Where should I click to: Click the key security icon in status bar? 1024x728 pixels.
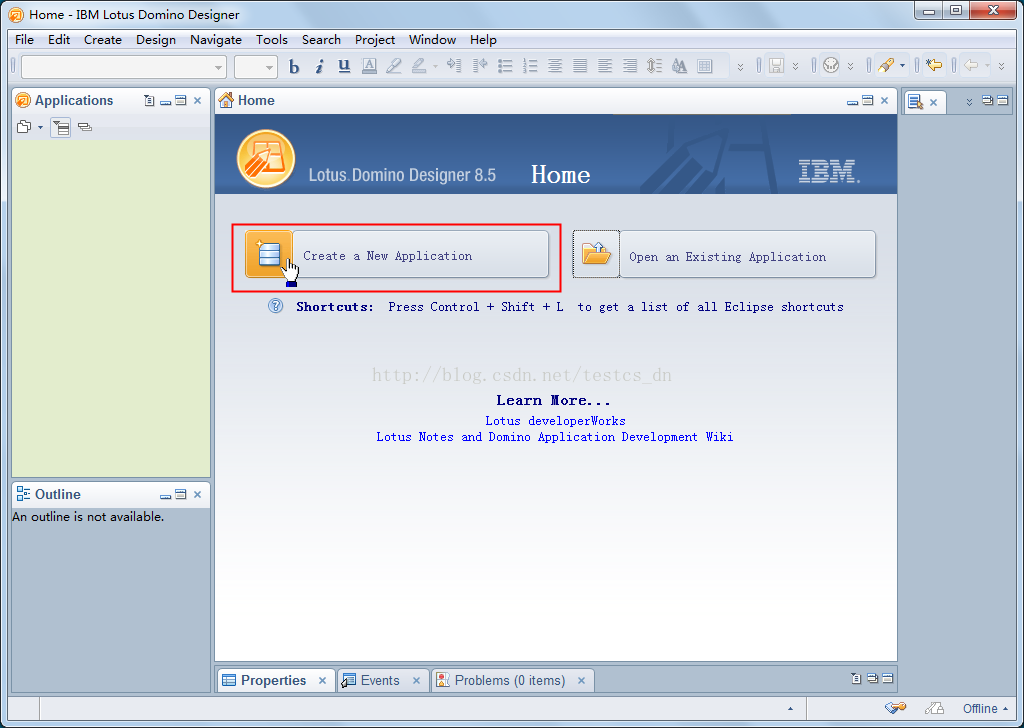click(x=895, y=708)
